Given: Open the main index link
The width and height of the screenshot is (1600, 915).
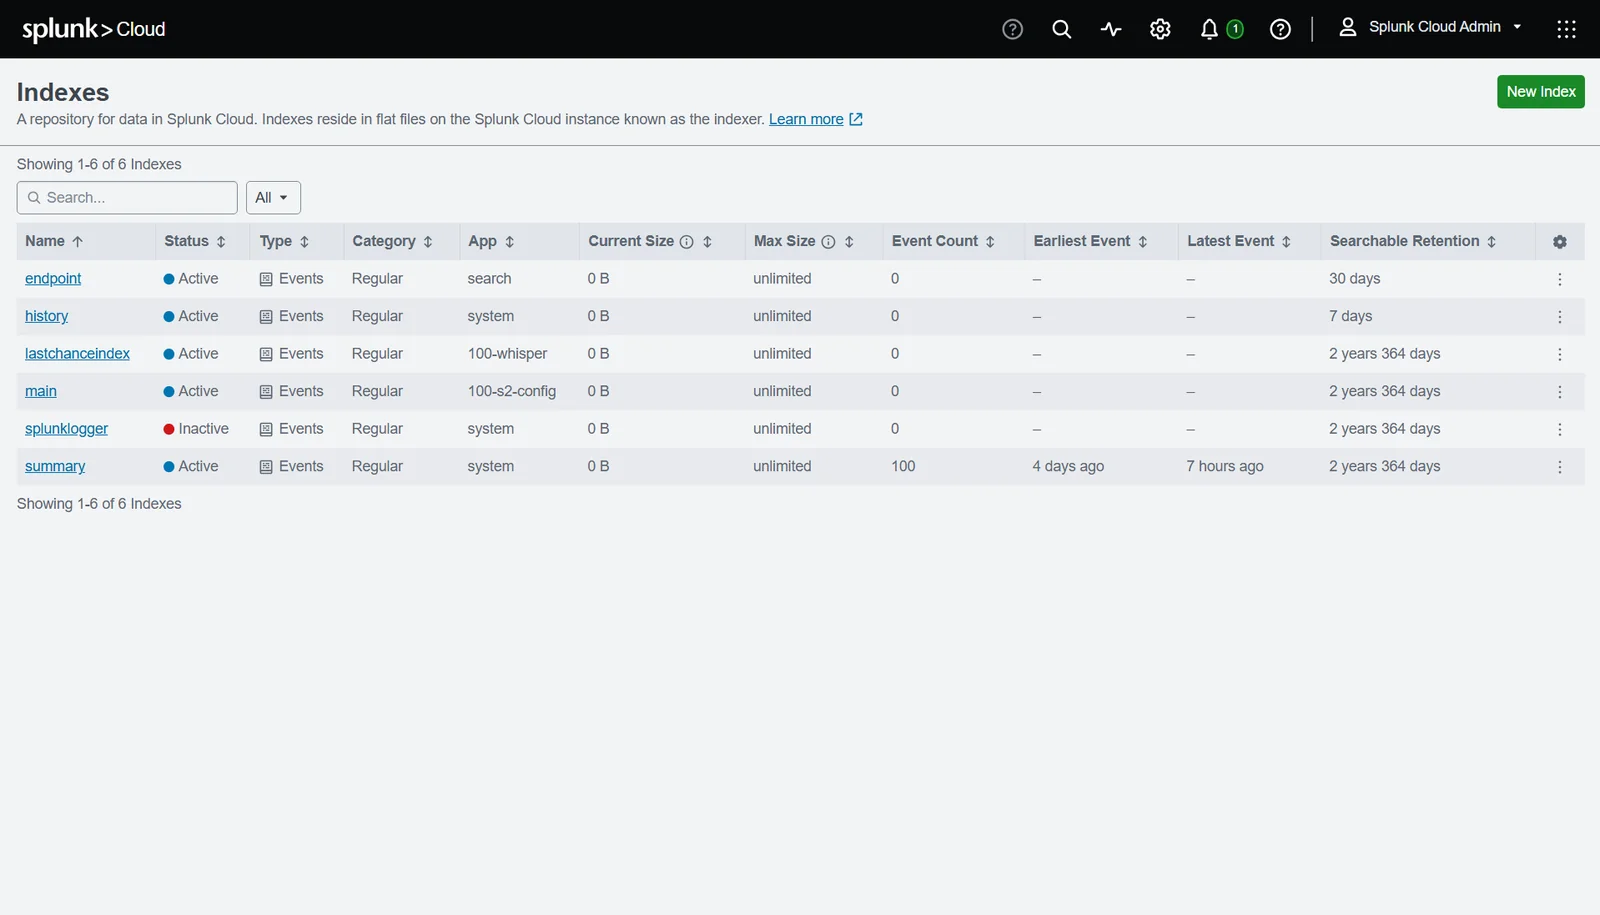Looking at the screenshot, I should point(40,391).
